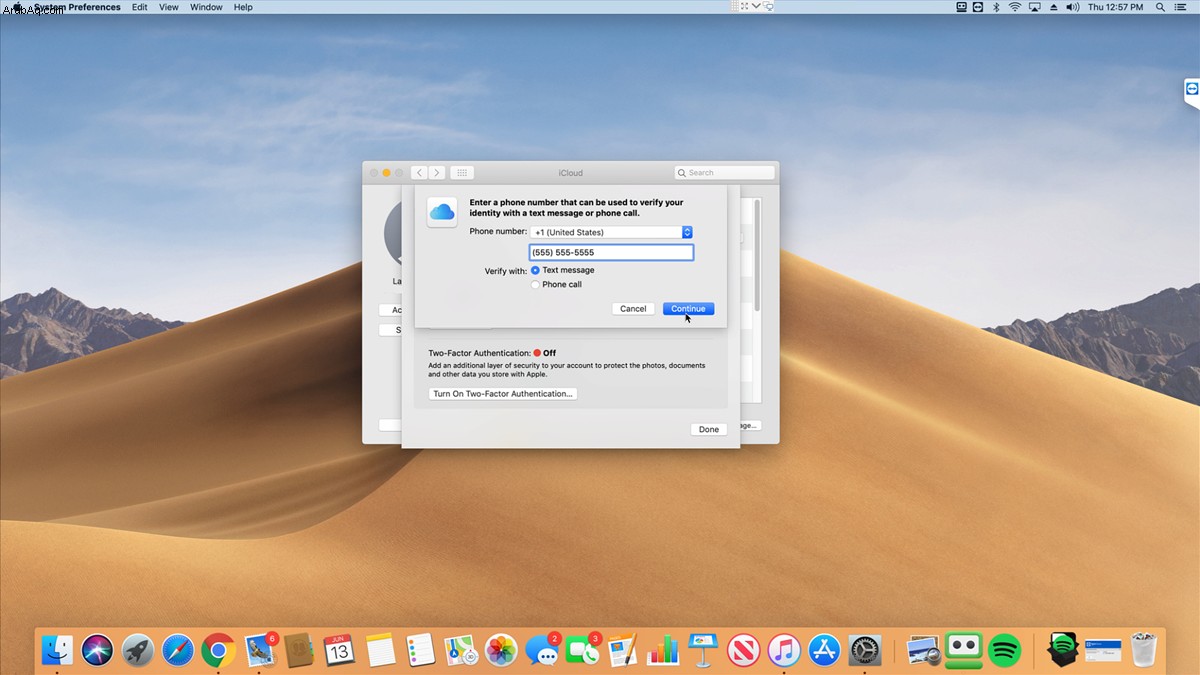Open Bluetooth menu in menu bar

(996, 7)
